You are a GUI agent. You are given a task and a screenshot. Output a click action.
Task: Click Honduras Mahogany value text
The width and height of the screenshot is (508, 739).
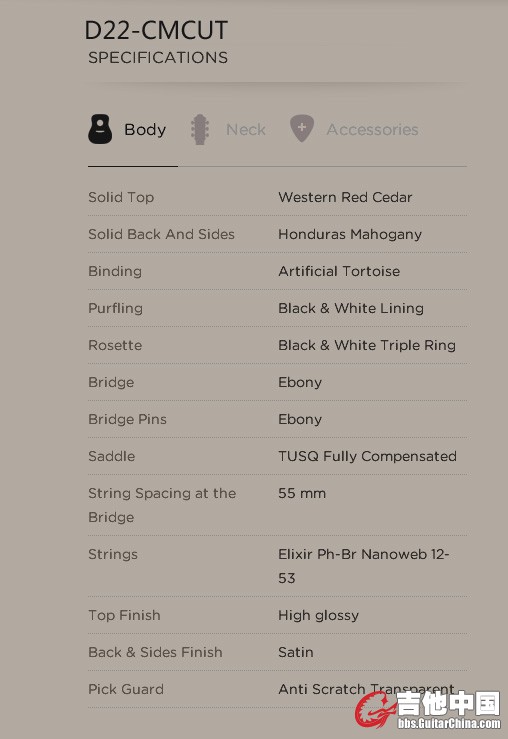pyautogui.click(x=350, y=234)
